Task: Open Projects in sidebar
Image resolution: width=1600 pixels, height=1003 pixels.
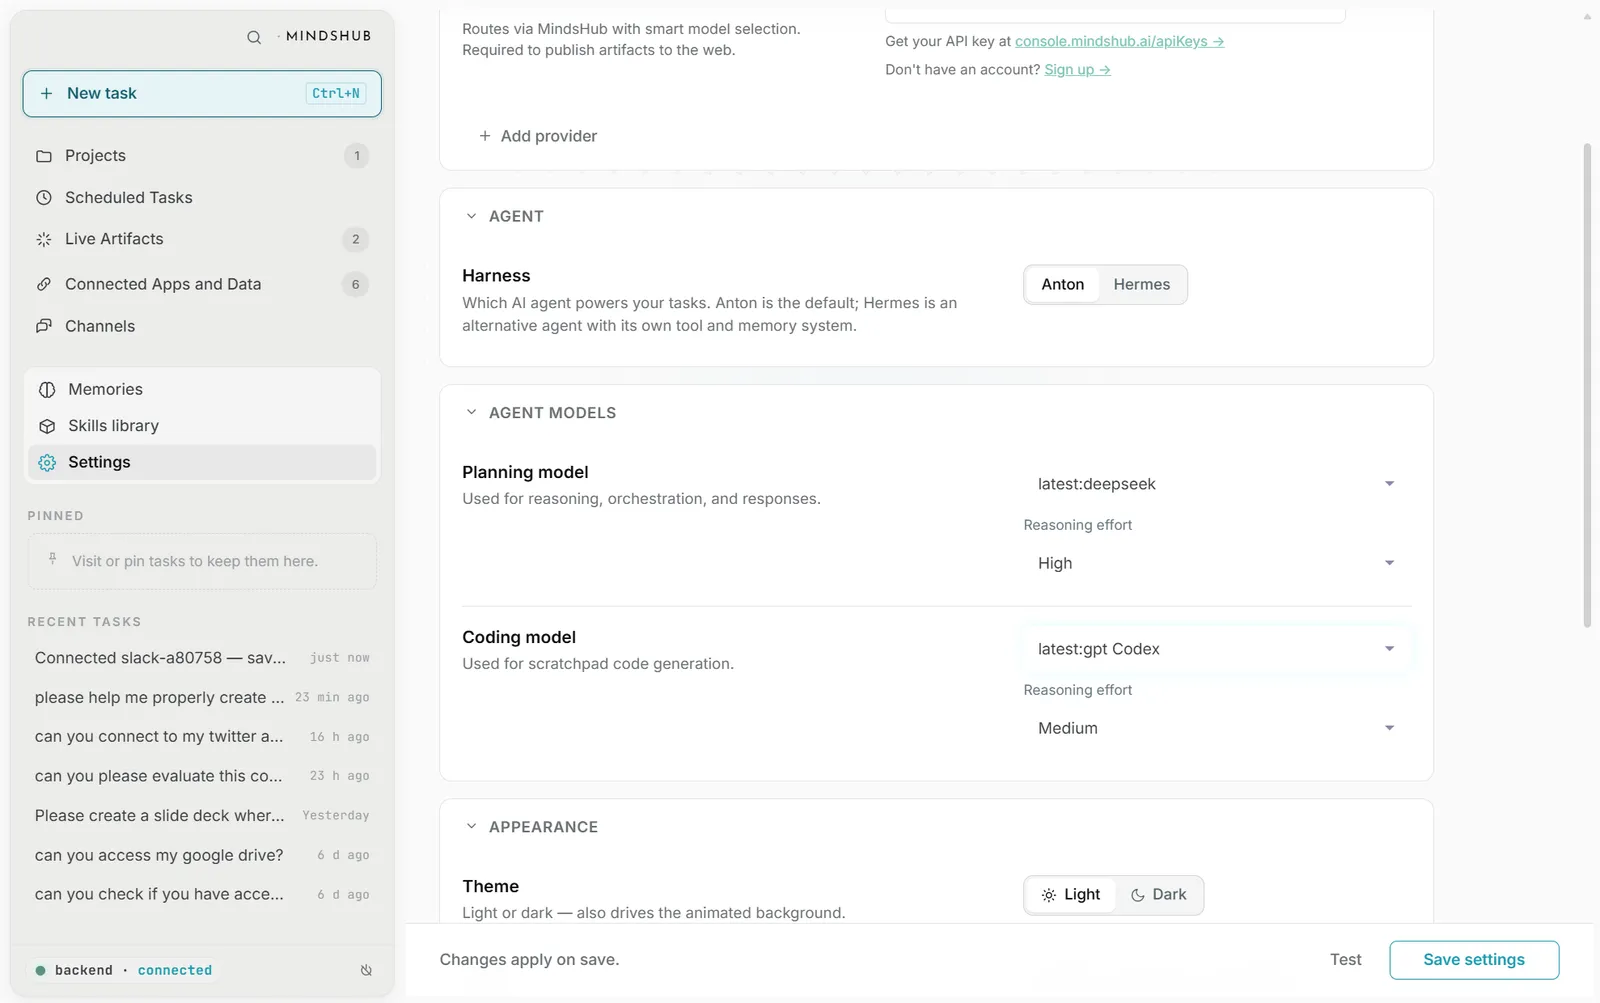Action: coord(202,156)
